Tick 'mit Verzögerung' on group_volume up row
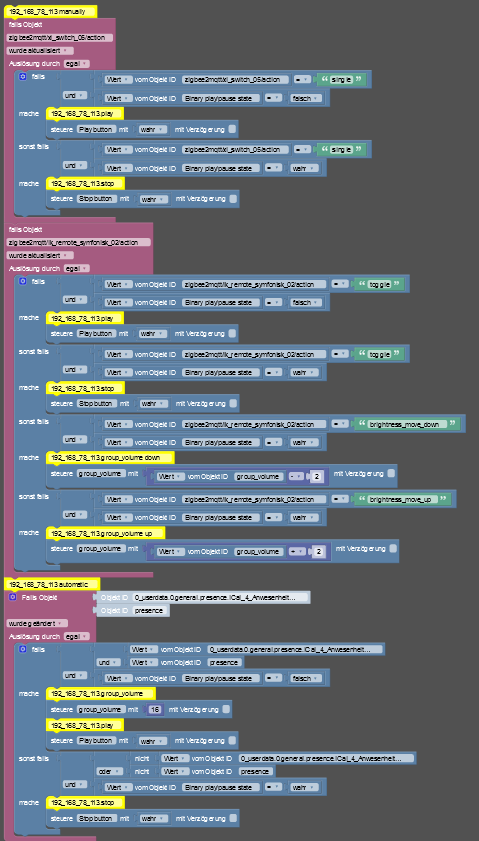The height and width of the screenshot is (841, 479). [x=393, y=549]
